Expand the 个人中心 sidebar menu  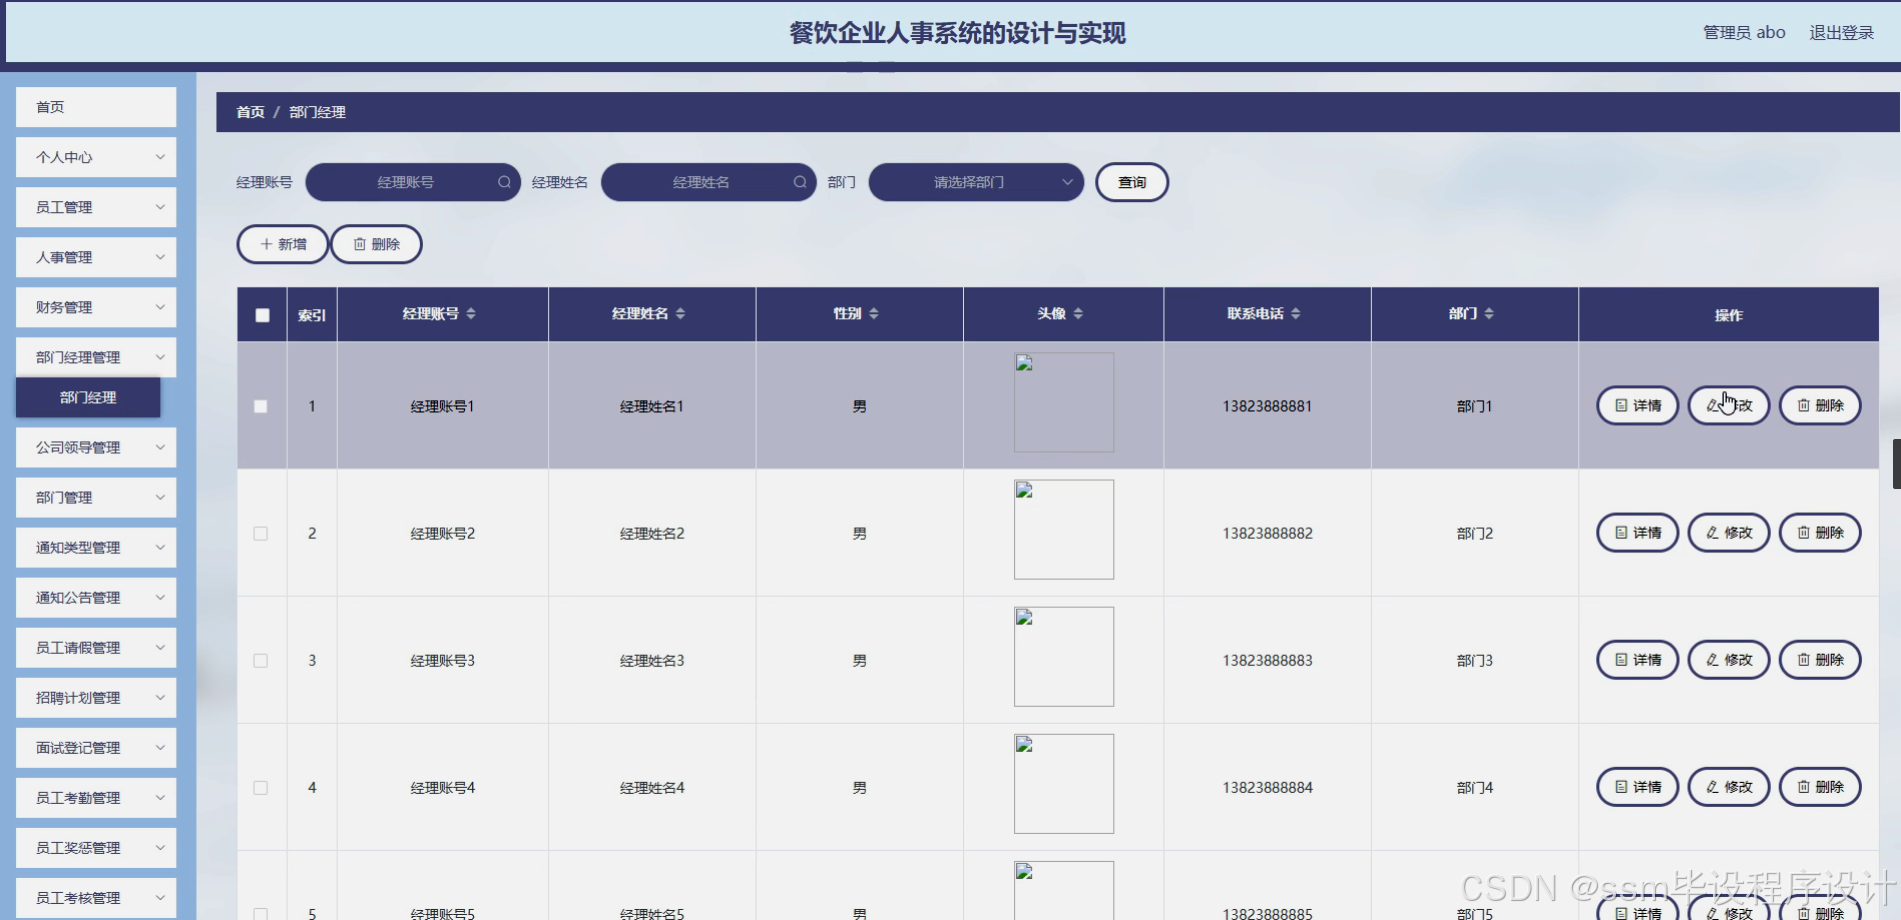click(96, 157)
